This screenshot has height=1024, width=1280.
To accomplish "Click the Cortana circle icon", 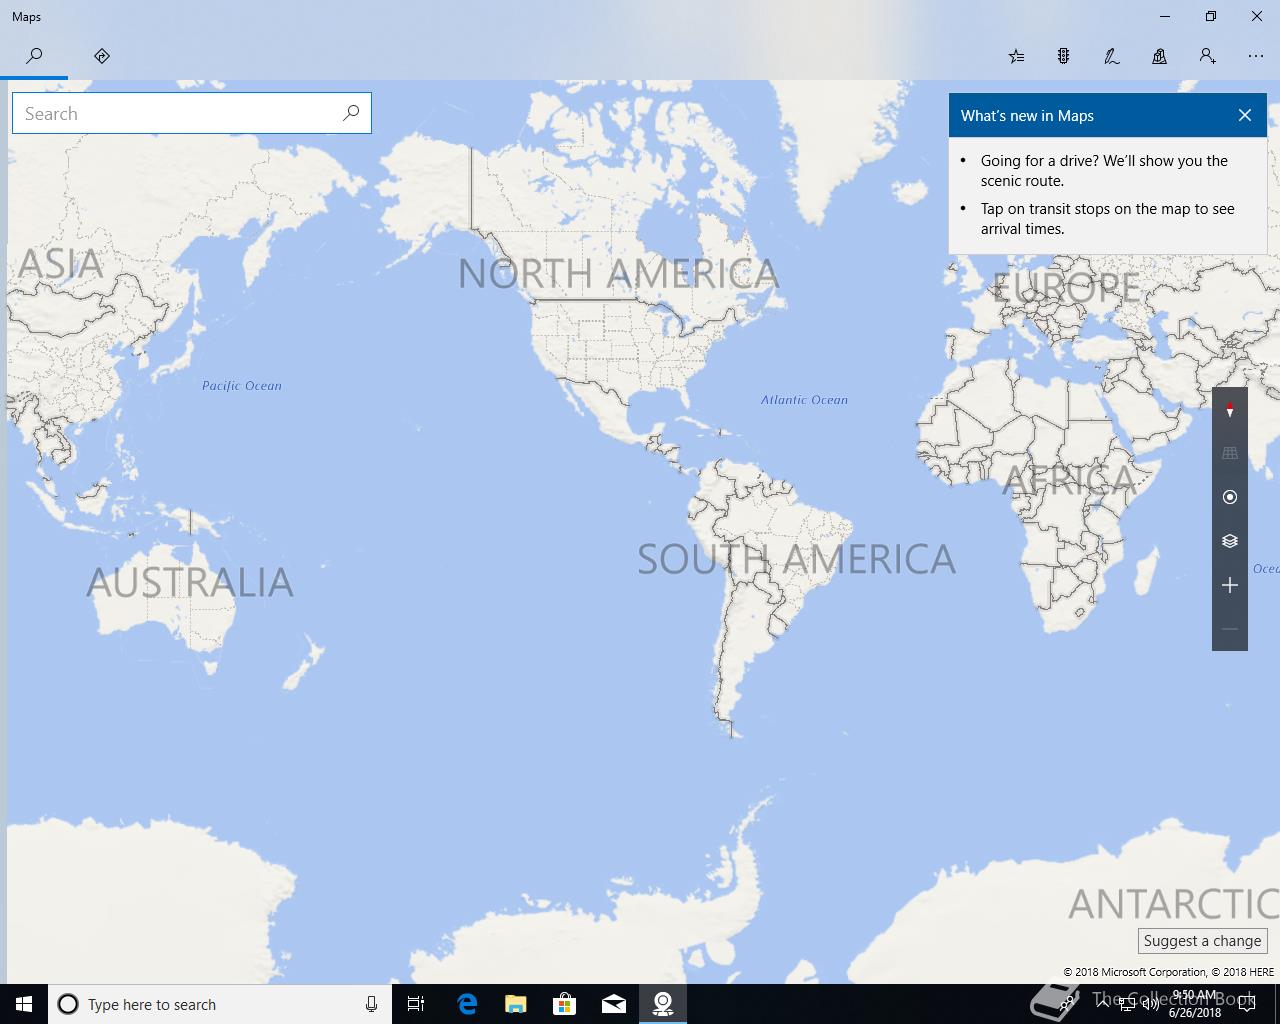I will (68, 1004).
